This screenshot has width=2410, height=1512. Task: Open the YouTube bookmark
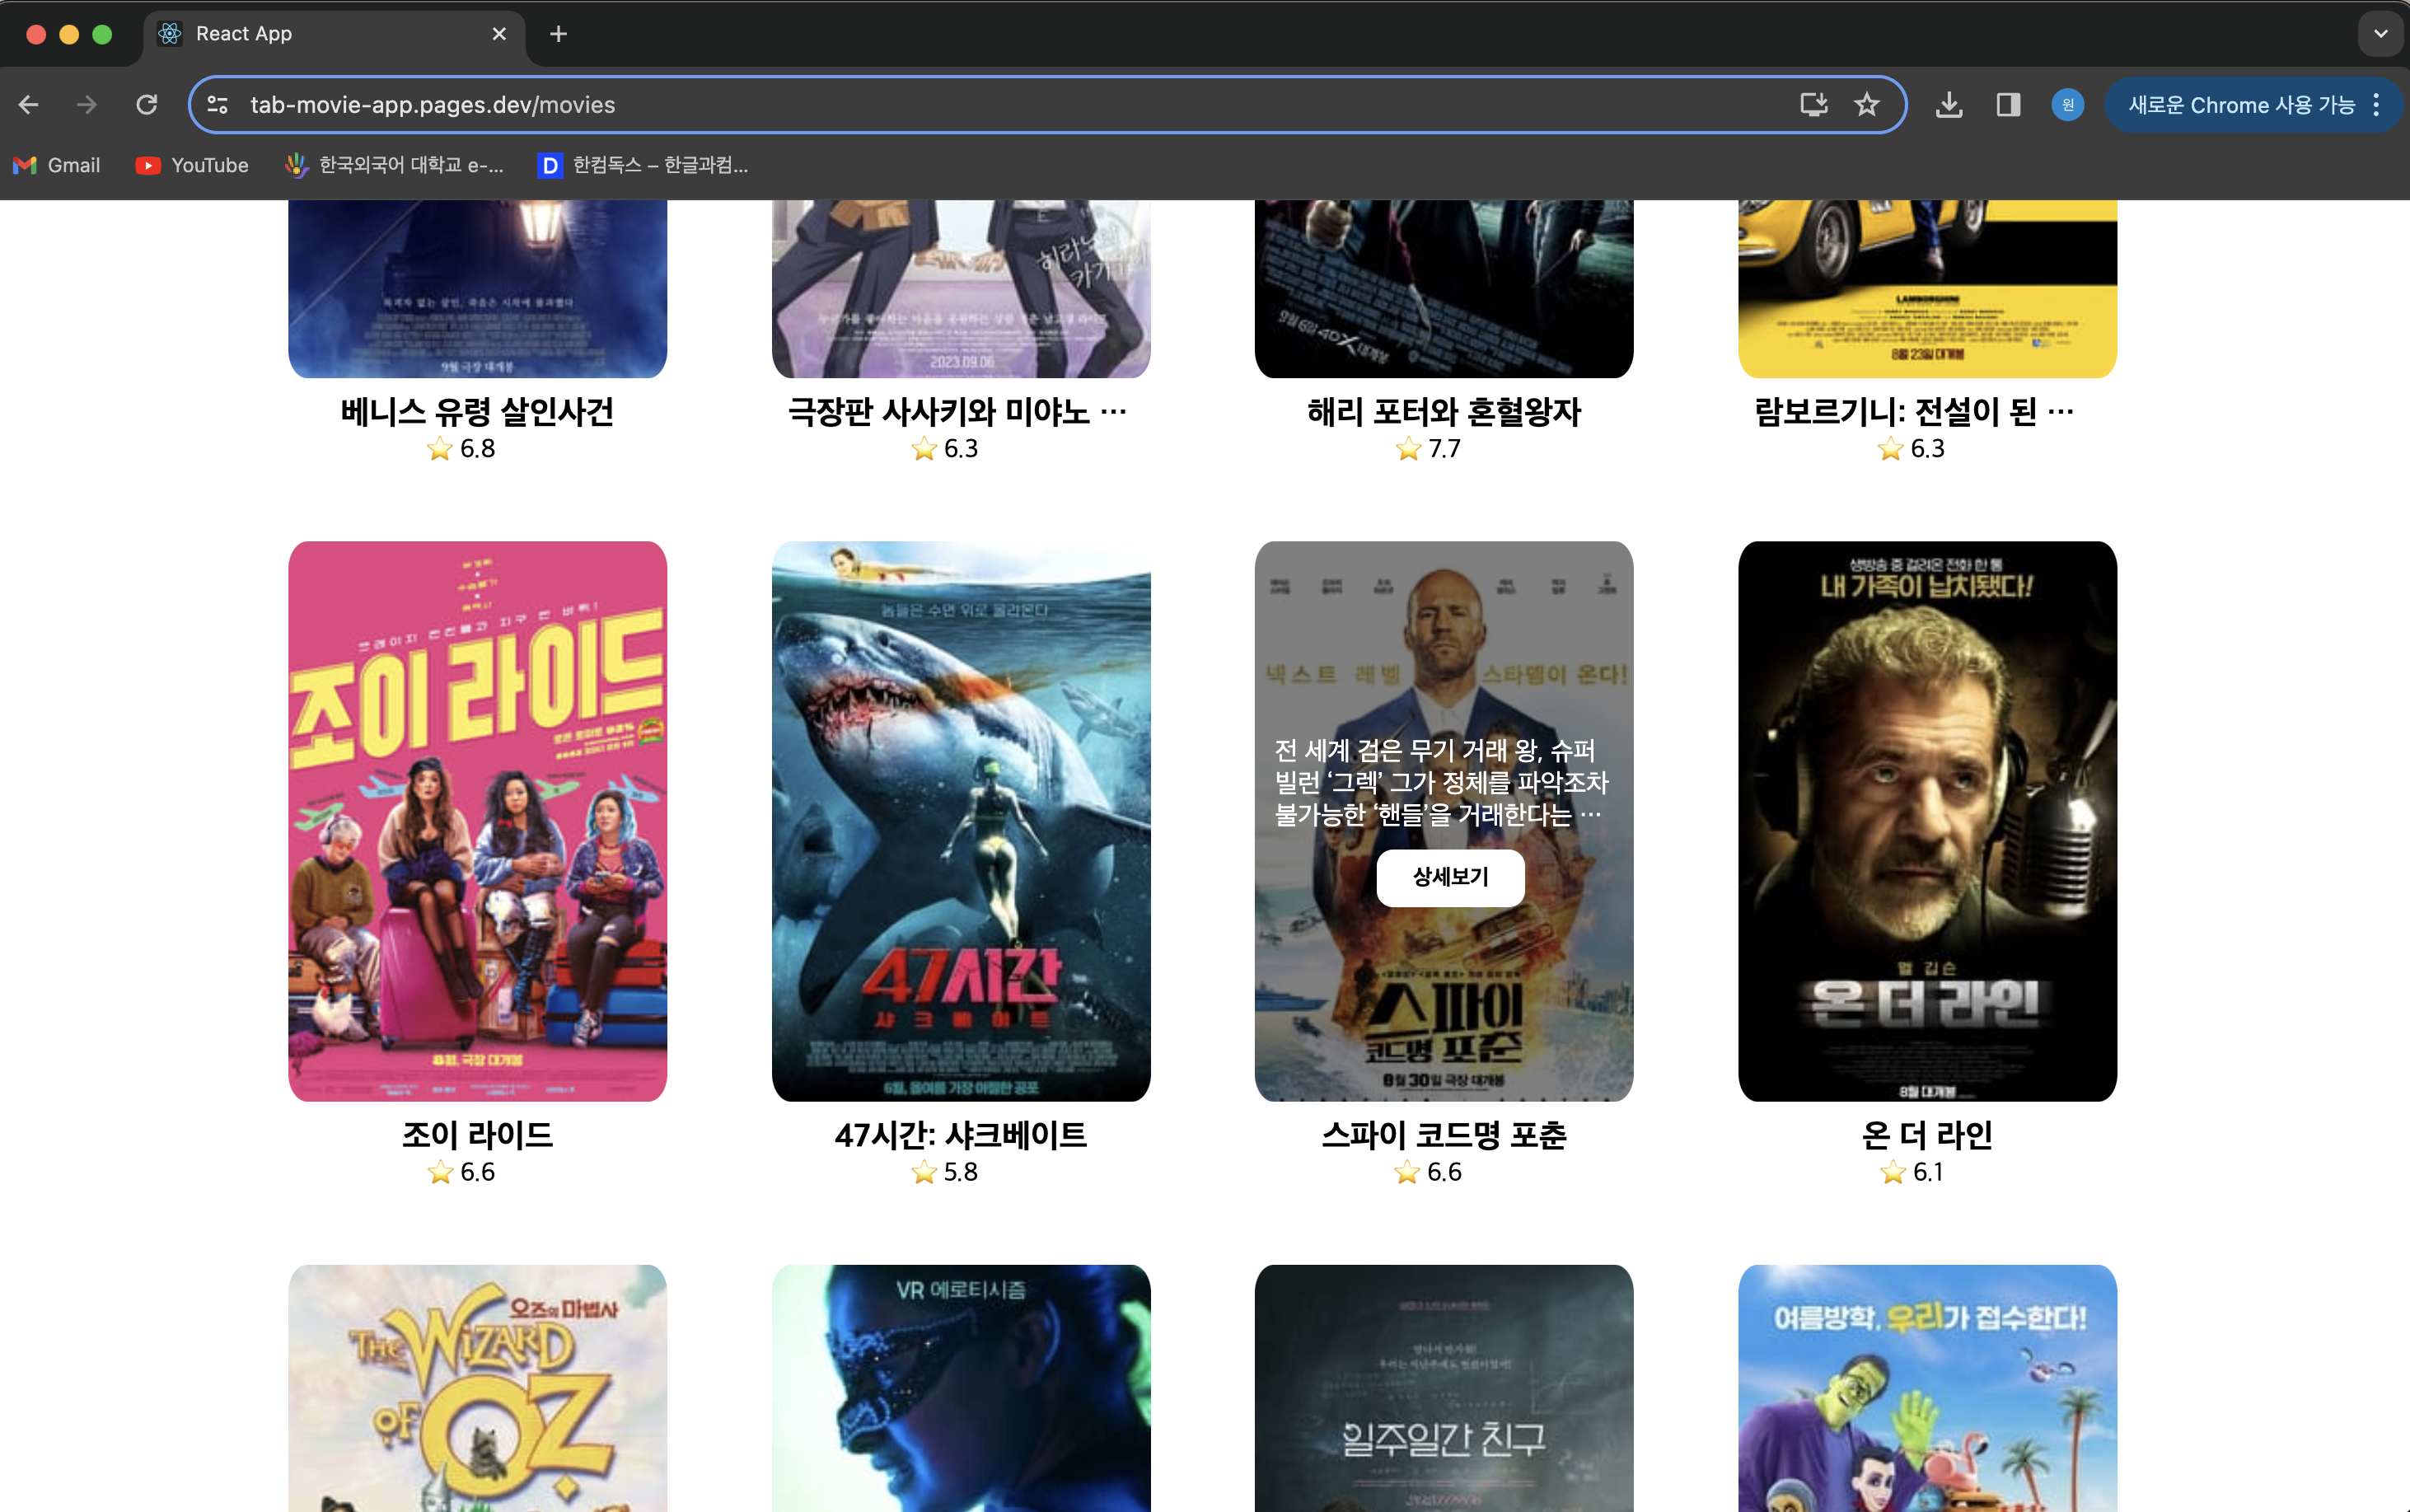[192, 165]
